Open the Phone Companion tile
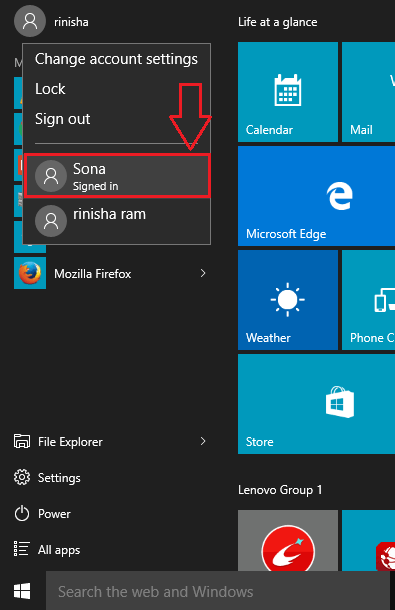 [x=369, y=300]
